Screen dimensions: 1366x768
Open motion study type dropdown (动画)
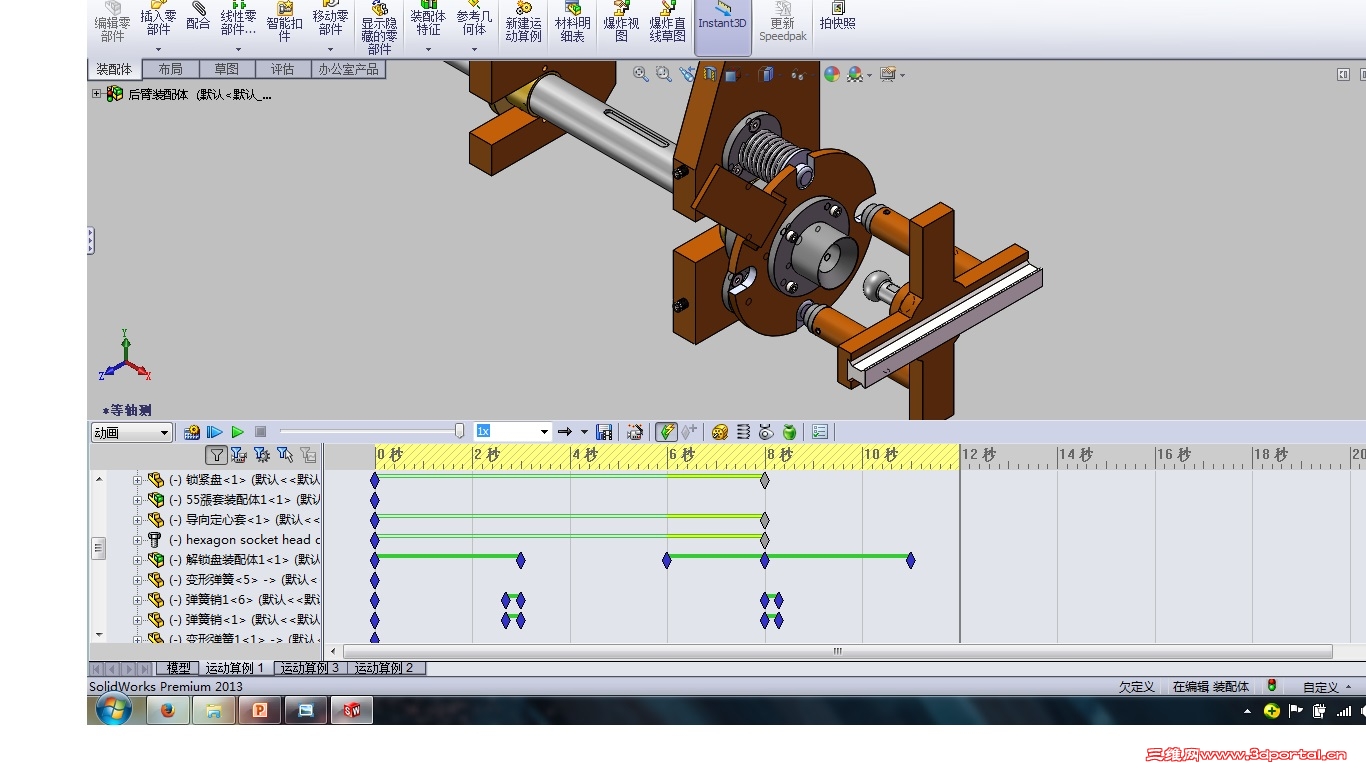coord(131,432)
